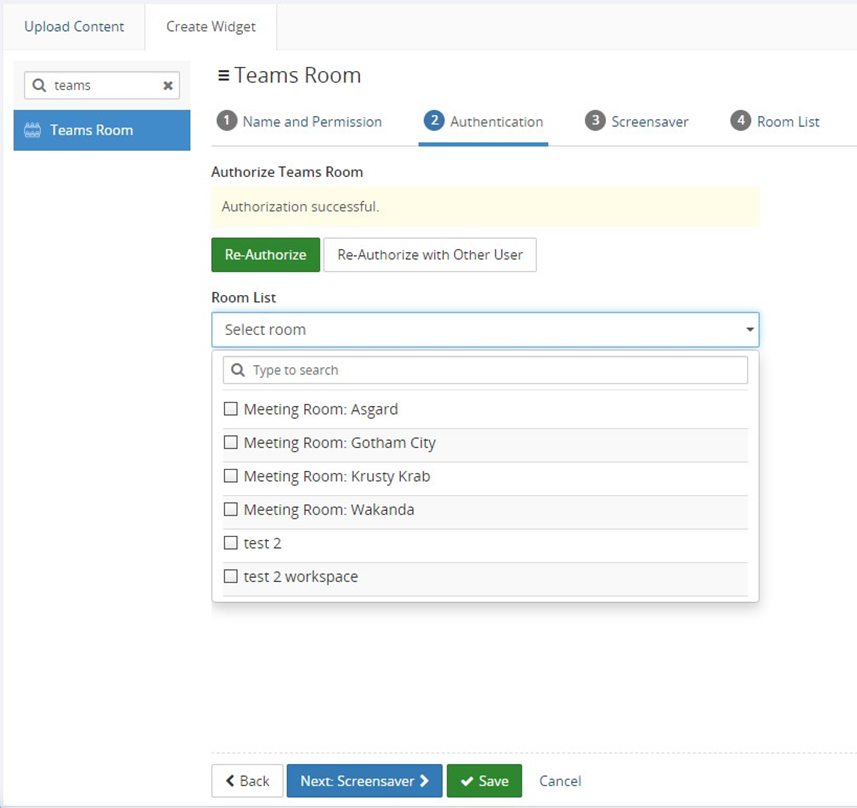Click the checkmark icon on the Save button

coord(467,781)
